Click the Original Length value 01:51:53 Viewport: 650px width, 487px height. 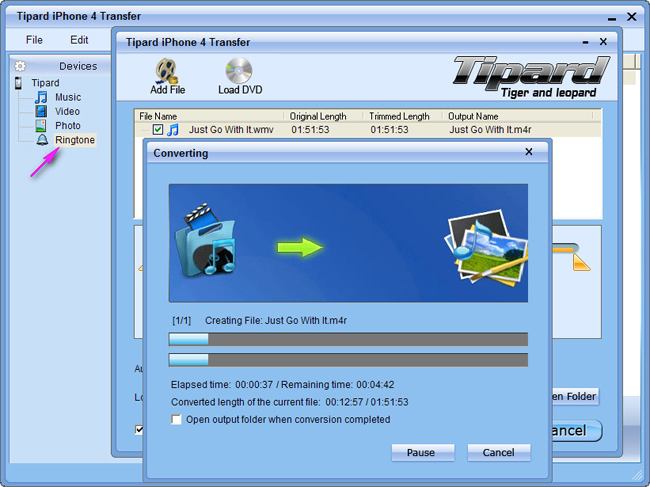(310, 130)
